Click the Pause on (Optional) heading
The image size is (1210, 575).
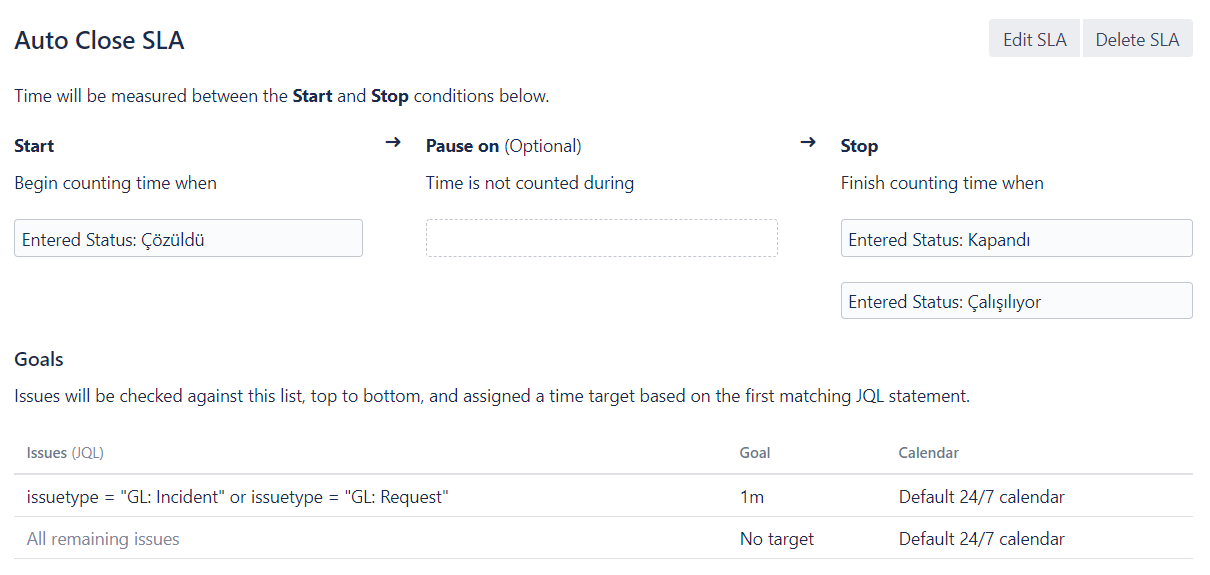tap(503, 146)
